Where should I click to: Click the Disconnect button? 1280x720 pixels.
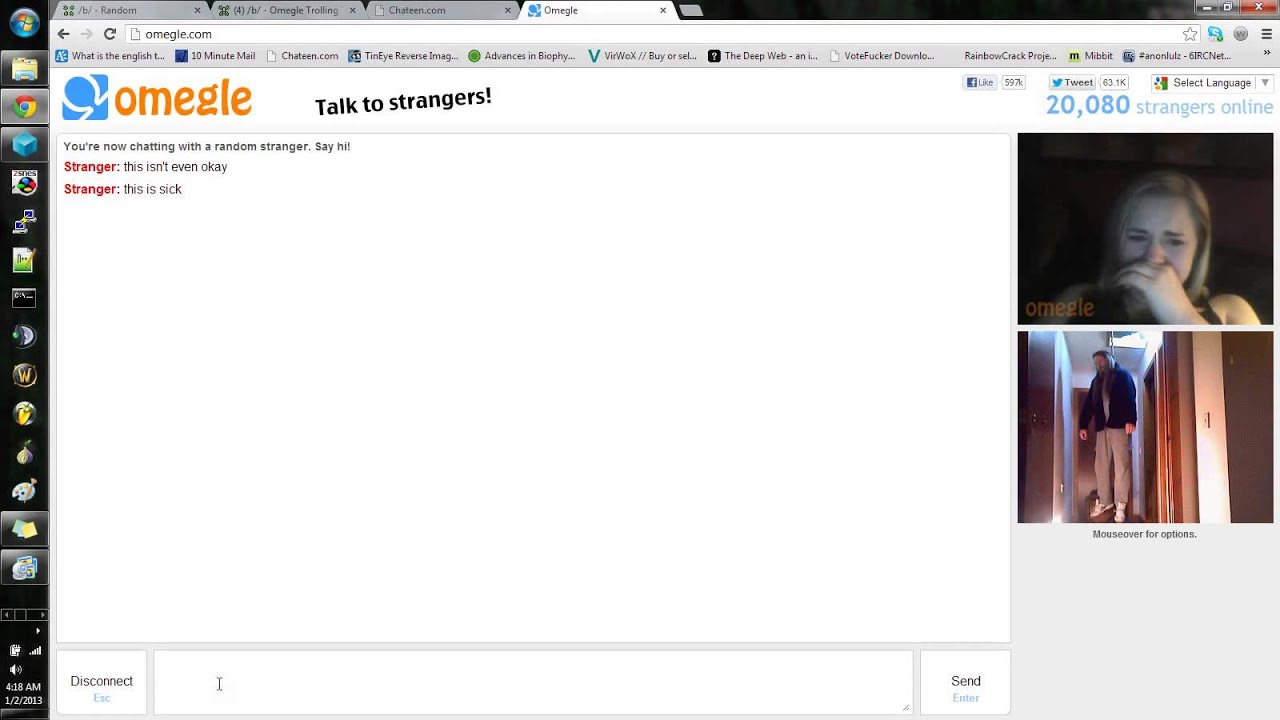pyautogui.click(x=101, y=683)
